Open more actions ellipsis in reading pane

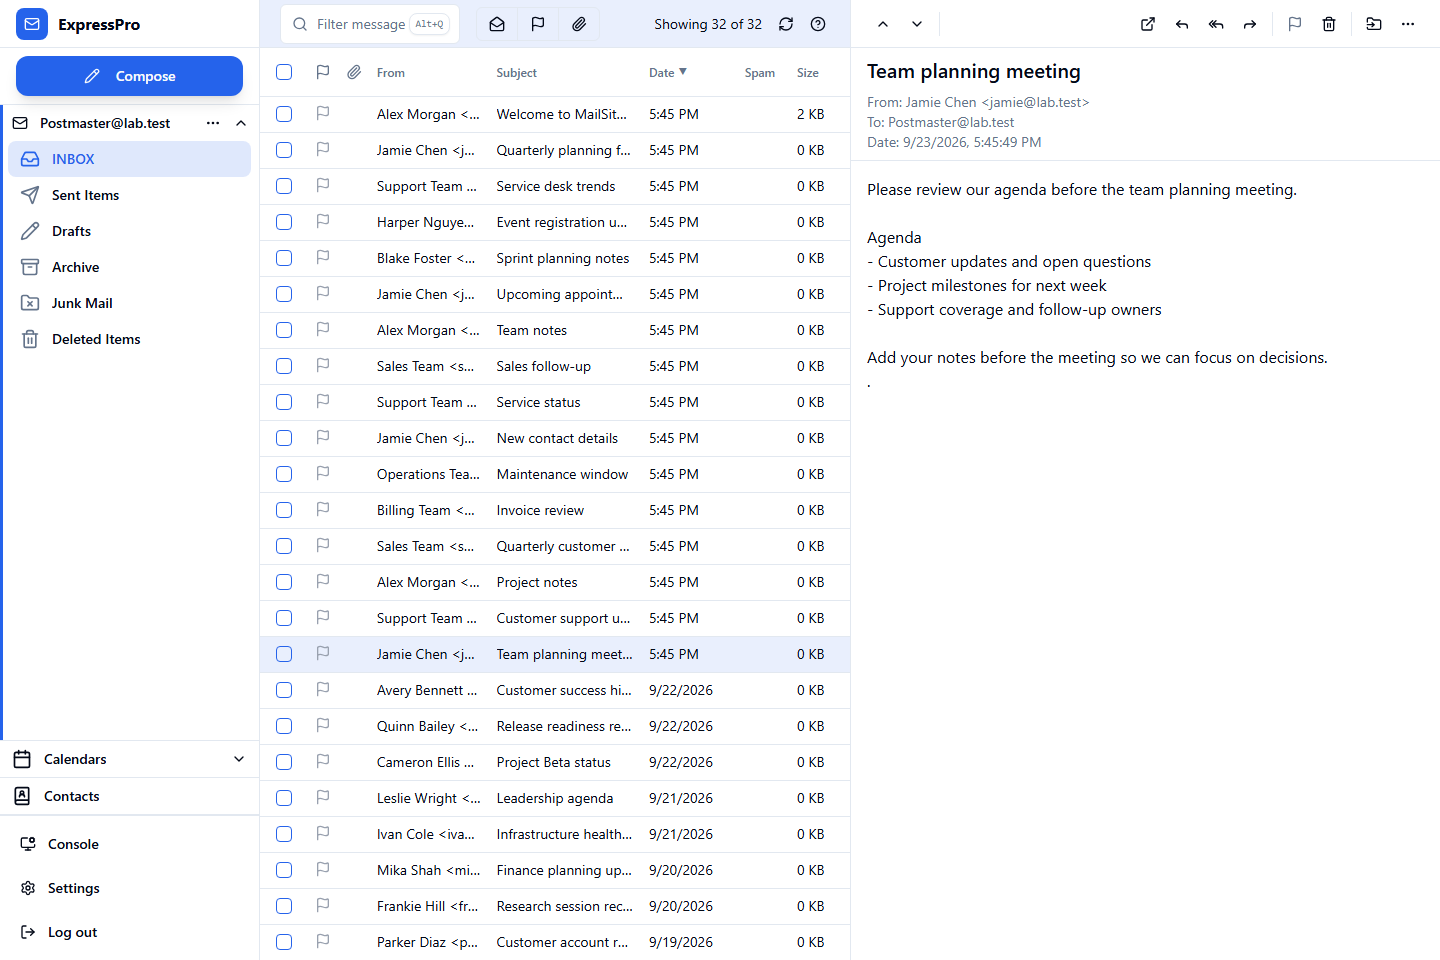[1408, 24]
